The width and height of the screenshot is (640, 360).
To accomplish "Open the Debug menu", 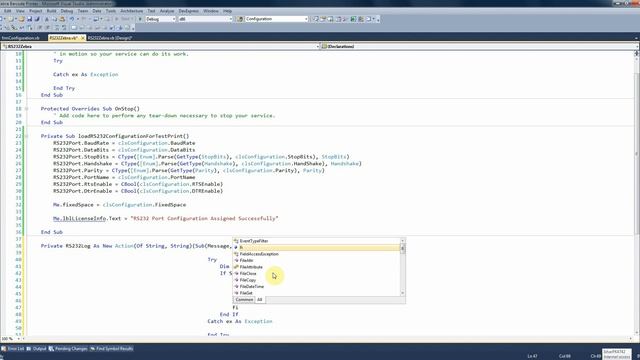I will click(67, 11).
